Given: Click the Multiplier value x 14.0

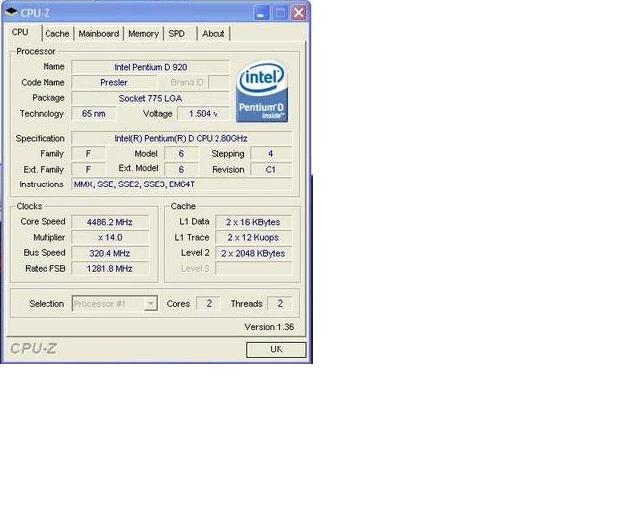Looking at the screenshot, I should [x=110, y=238].
